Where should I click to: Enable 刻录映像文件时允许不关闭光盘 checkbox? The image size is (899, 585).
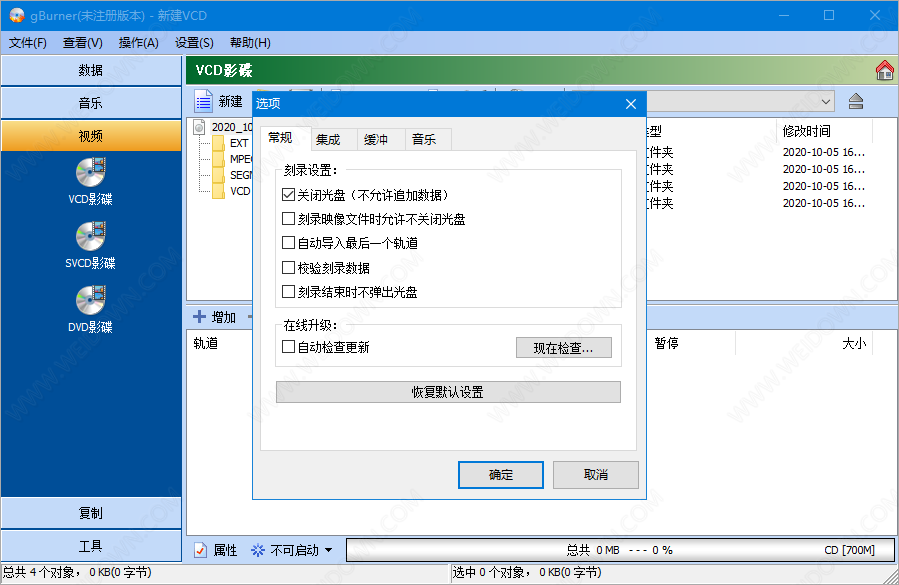click(288, 219)
